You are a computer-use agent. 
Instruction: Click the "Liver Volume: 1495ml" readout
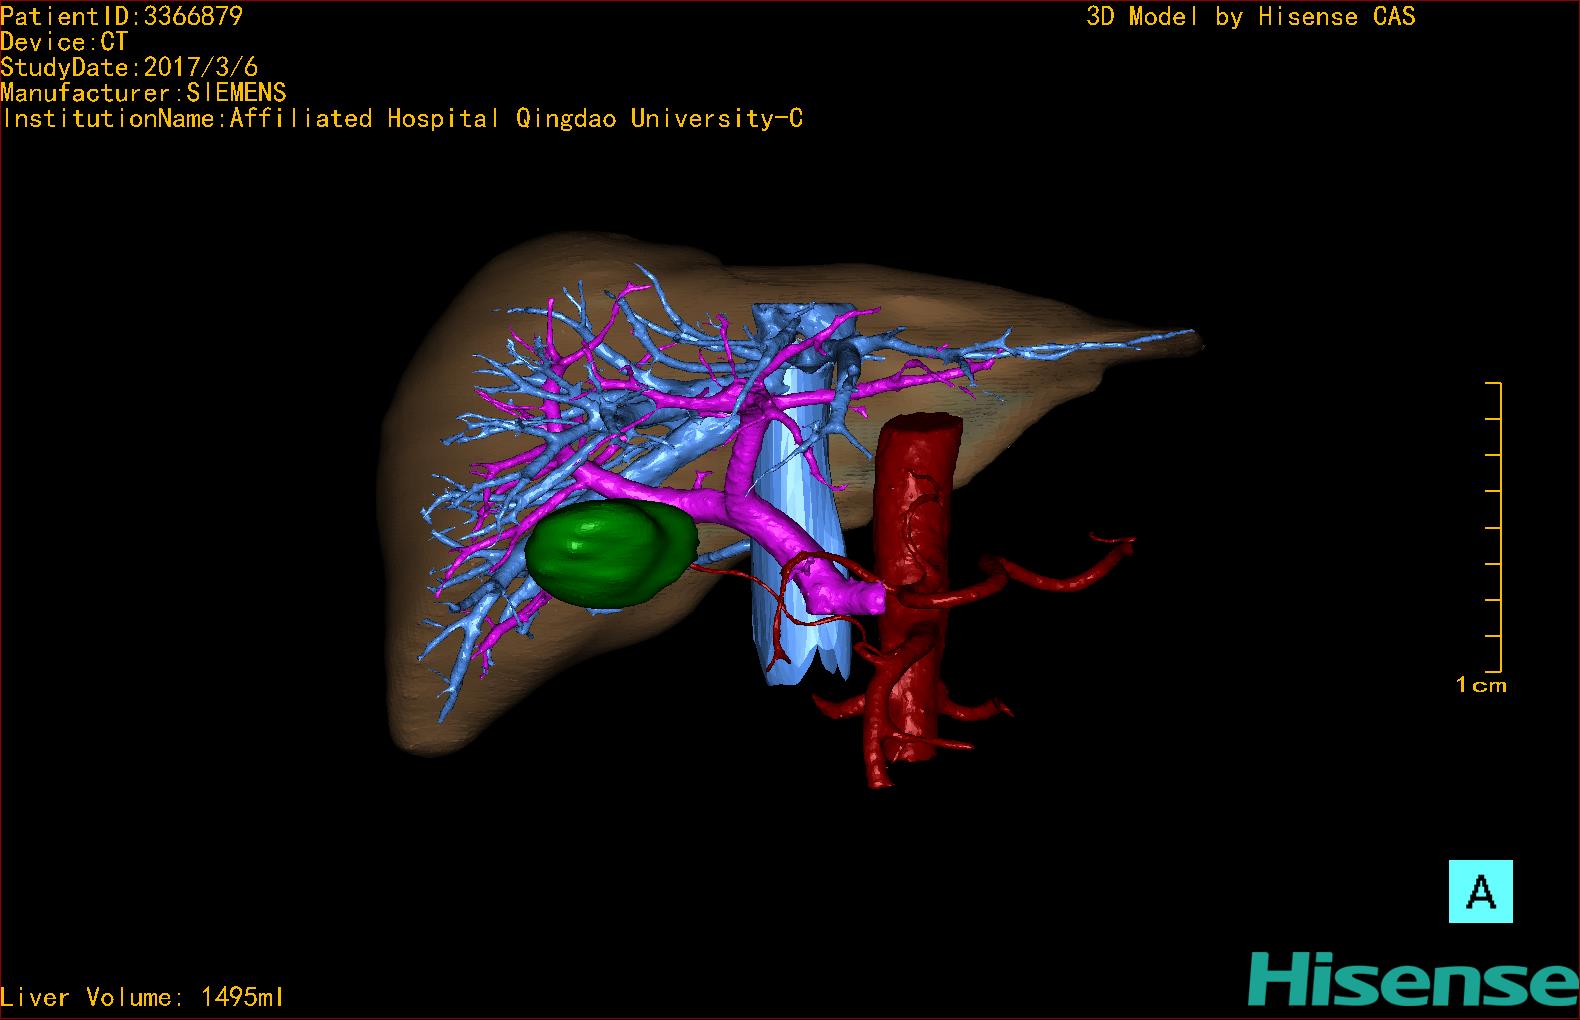142,997
